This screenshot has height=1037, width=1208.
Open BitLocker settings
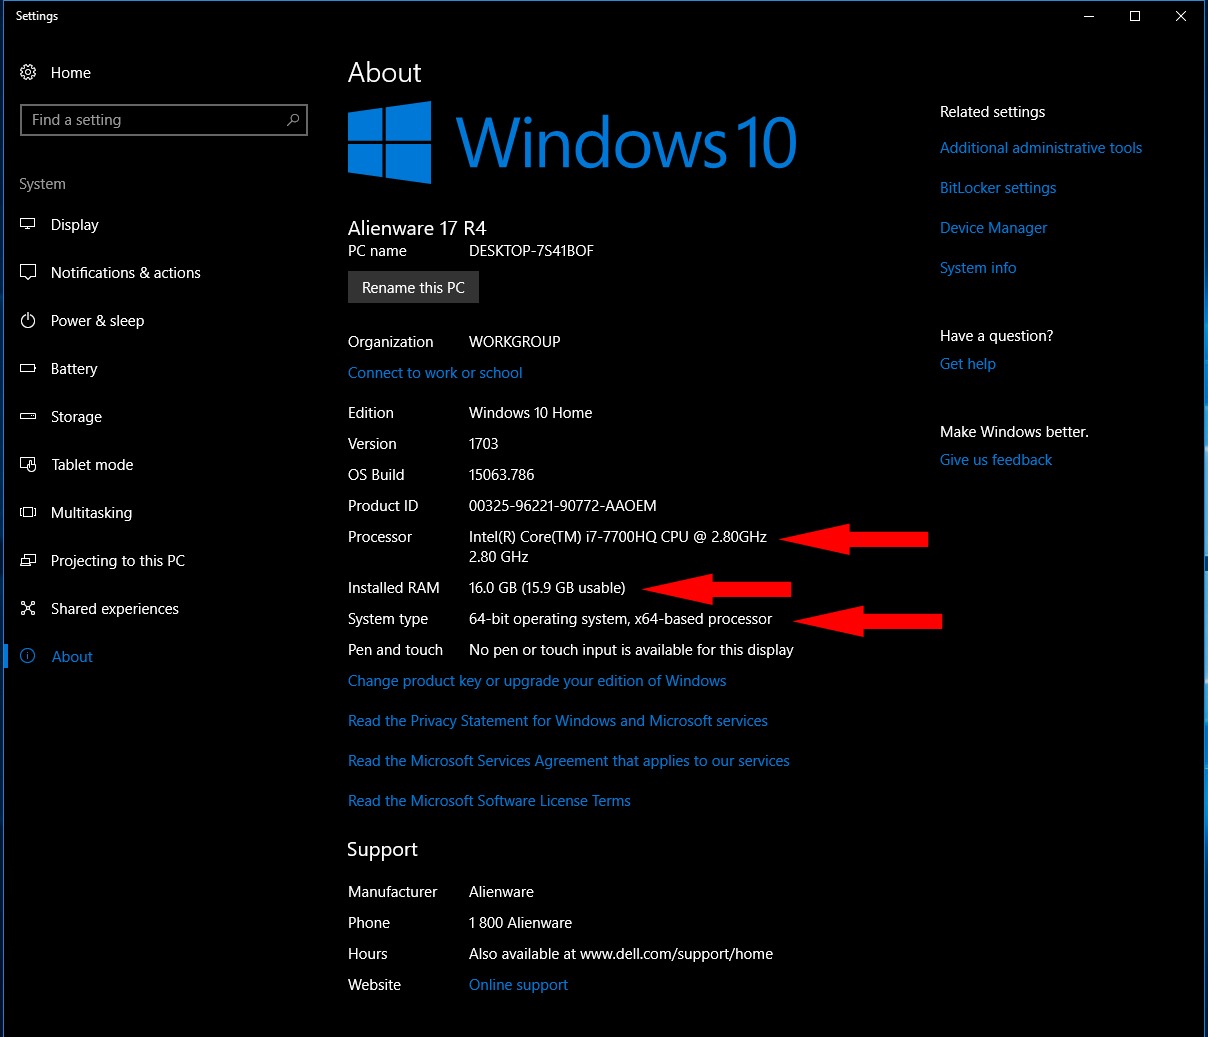pos(997,187)
